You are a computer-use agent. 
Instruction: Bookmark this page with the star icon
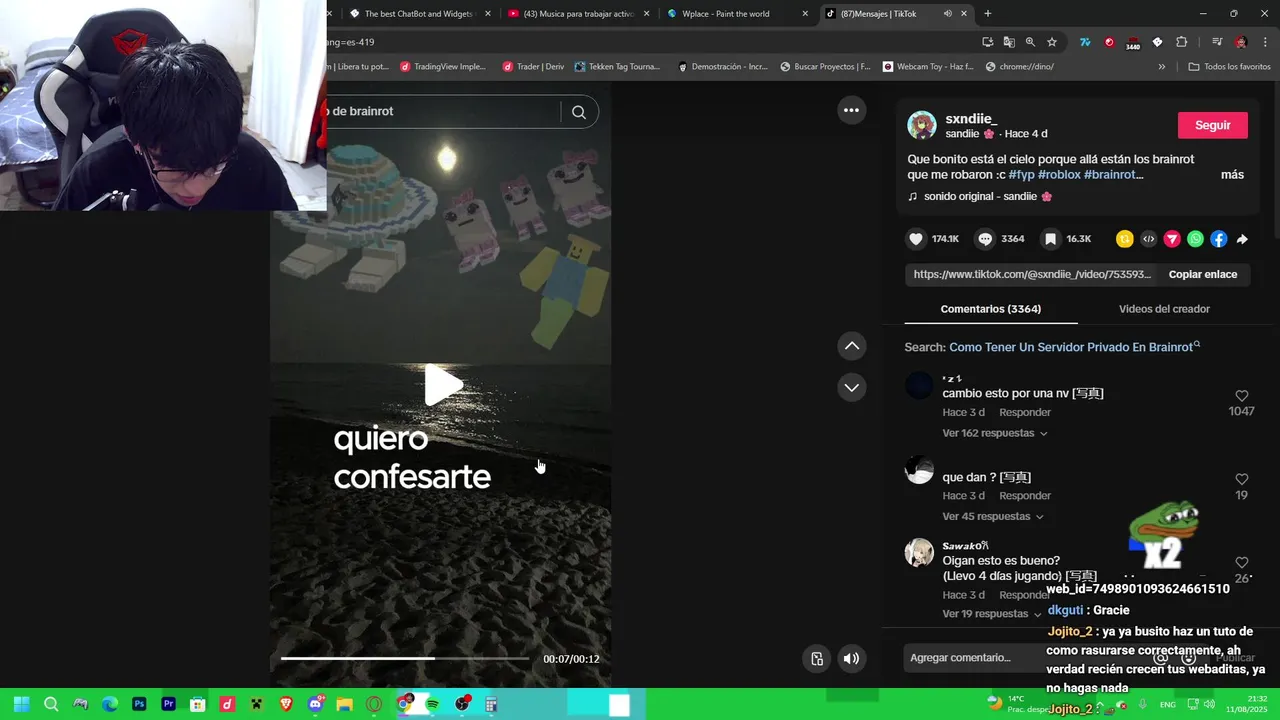click(1052, 42)
